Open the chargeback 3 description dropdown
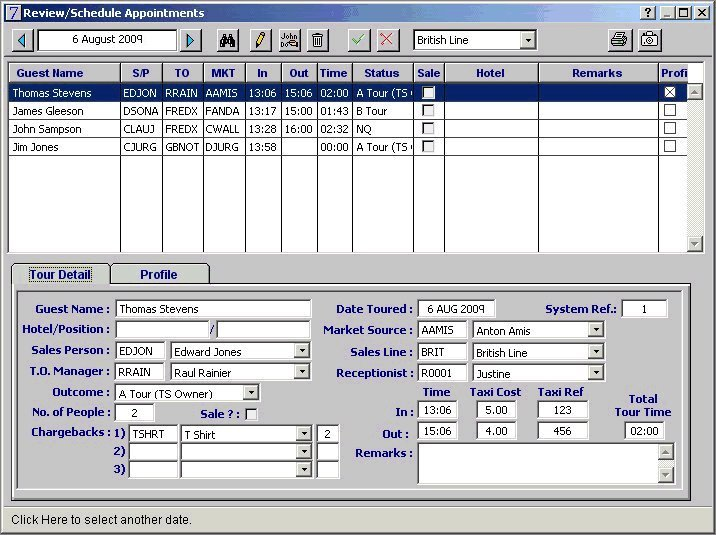This screenshot has width=716, height=535. coord(304,469)
